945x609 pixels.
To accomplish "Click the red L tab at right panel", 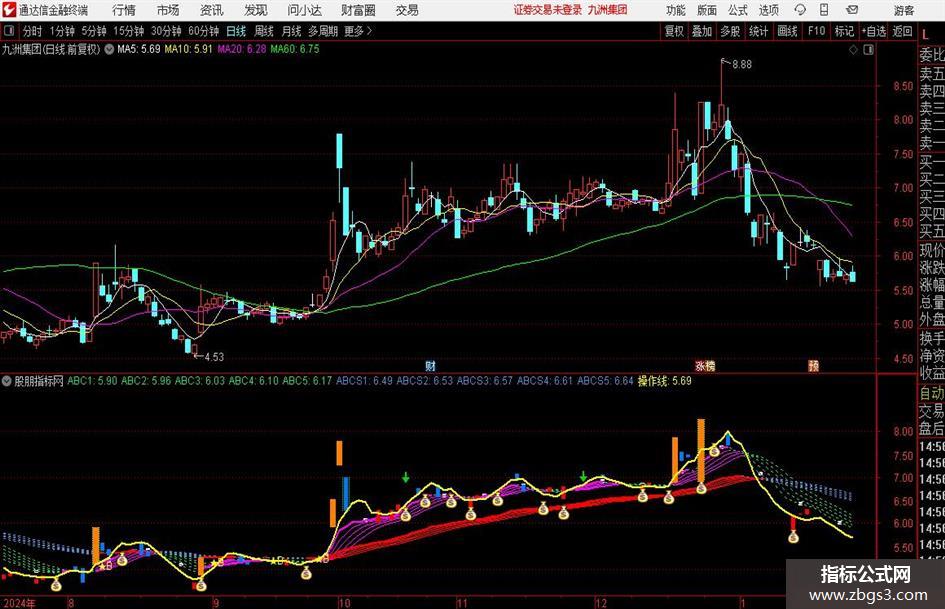I will (x=926, y=35).
